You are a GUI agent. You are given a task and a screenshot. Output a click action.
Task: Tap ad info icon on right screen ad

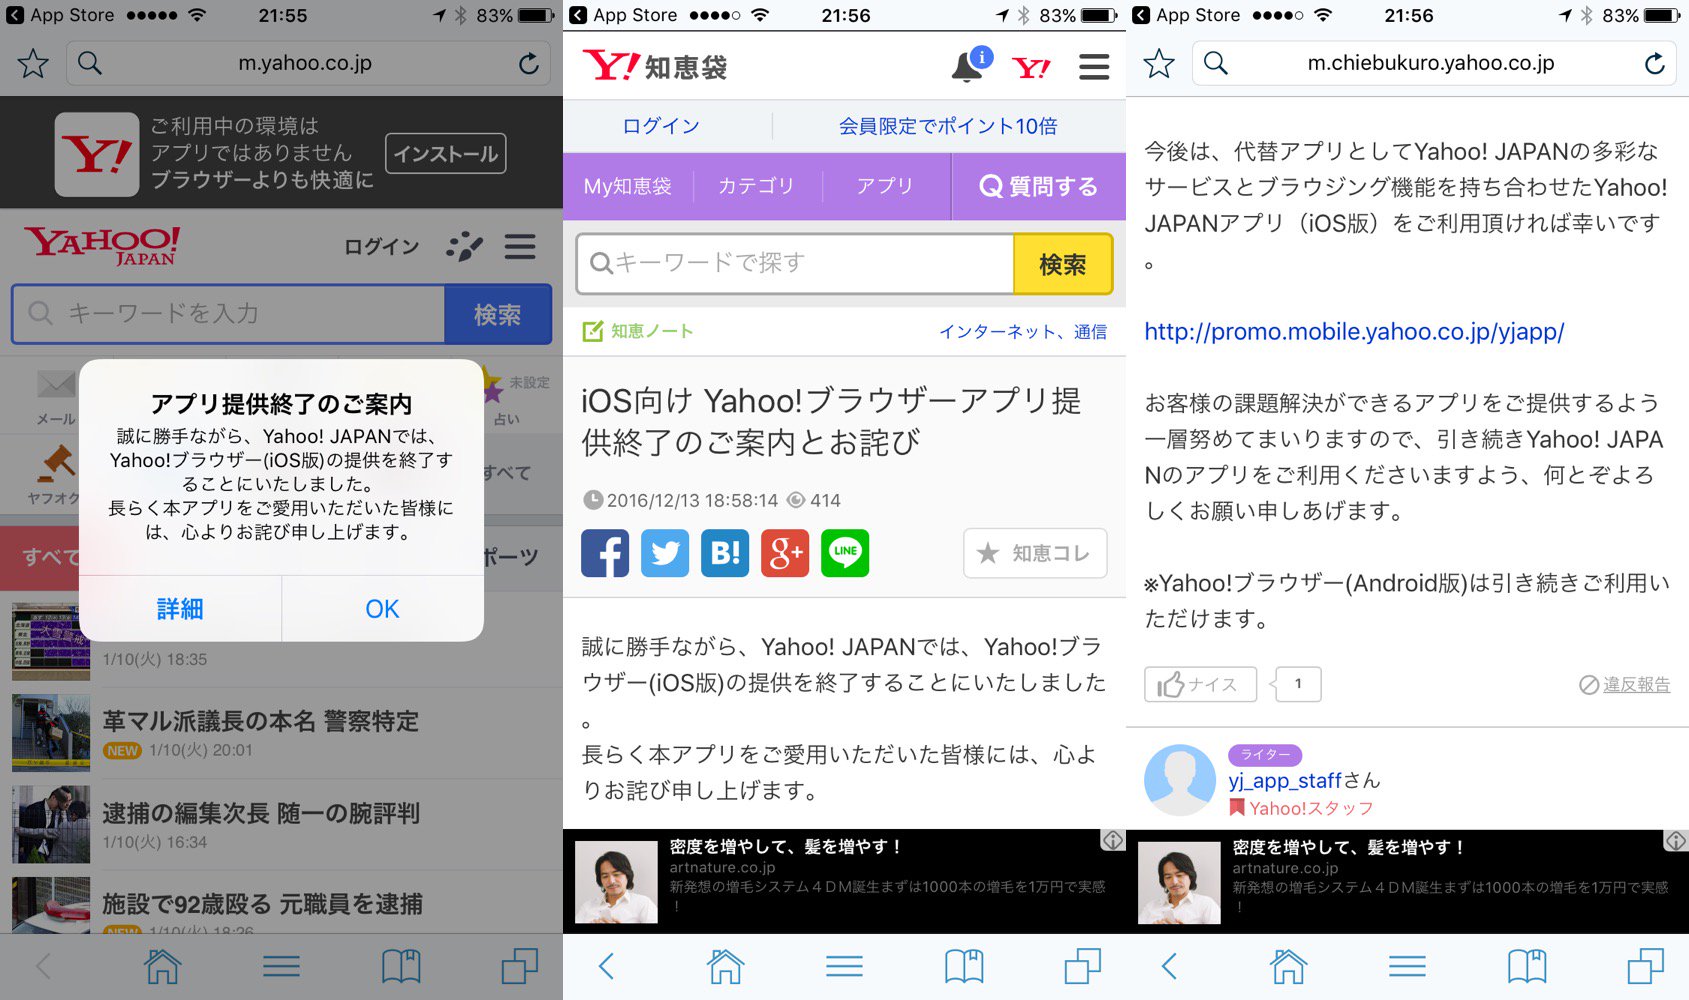[x=1676, y=841]
